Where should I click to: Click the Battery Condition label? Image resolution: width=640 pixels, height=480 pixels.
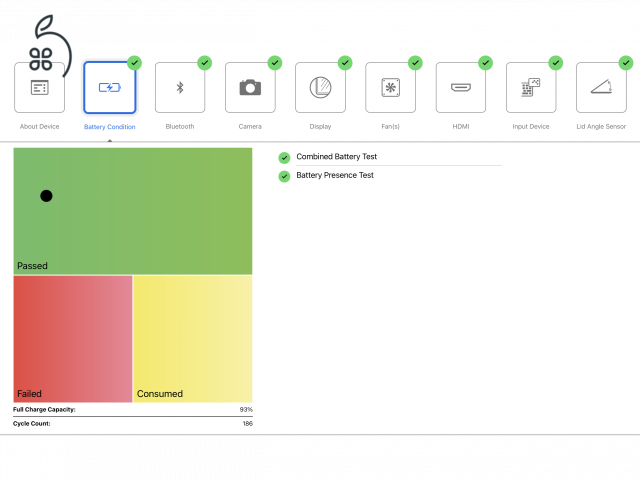click(110, 127)
